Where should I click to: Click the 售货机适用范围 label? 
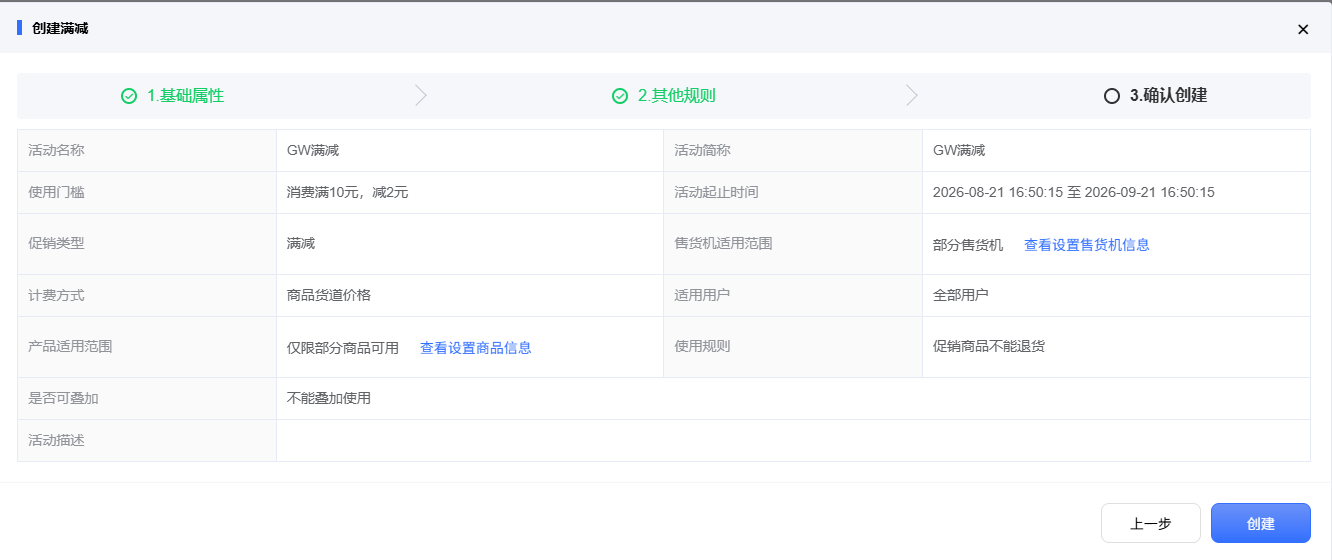(x=723, y=243)
